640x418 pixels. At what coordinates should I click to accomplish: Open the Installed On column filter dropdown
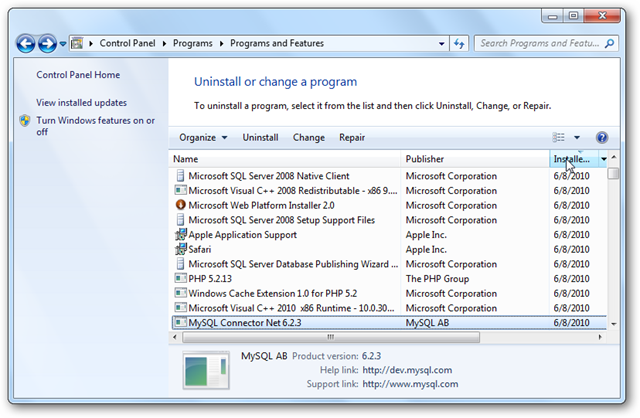603,159
